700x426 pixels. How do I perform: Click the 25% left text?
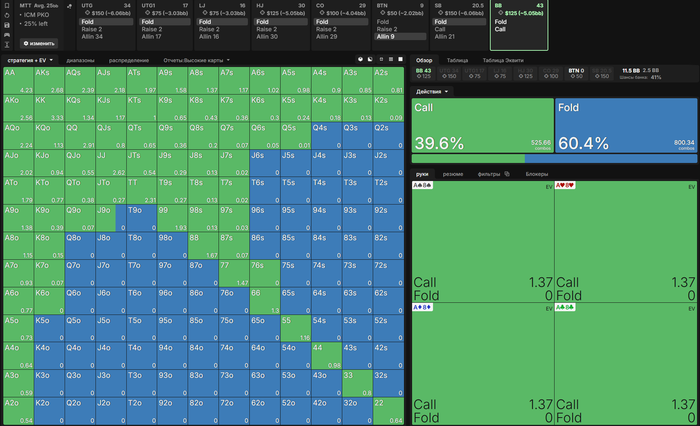point(36,24)
